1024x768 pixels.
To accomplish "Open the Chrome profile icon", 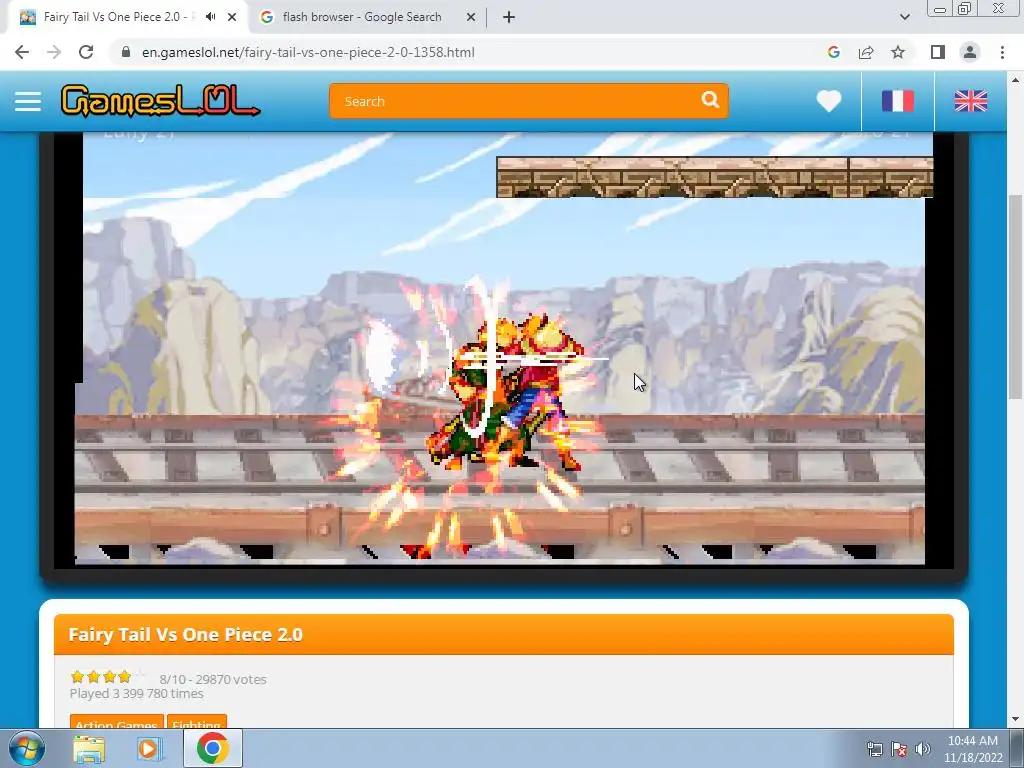I will point(970,52).
